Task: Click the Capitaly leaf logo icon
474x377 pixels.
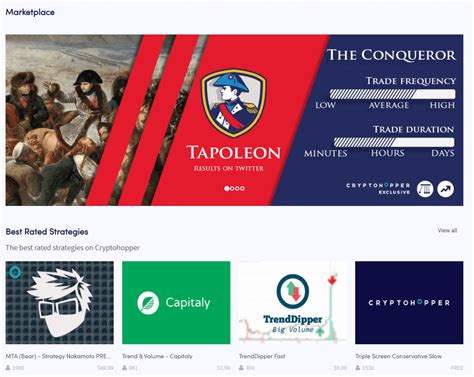Action: 148,303
